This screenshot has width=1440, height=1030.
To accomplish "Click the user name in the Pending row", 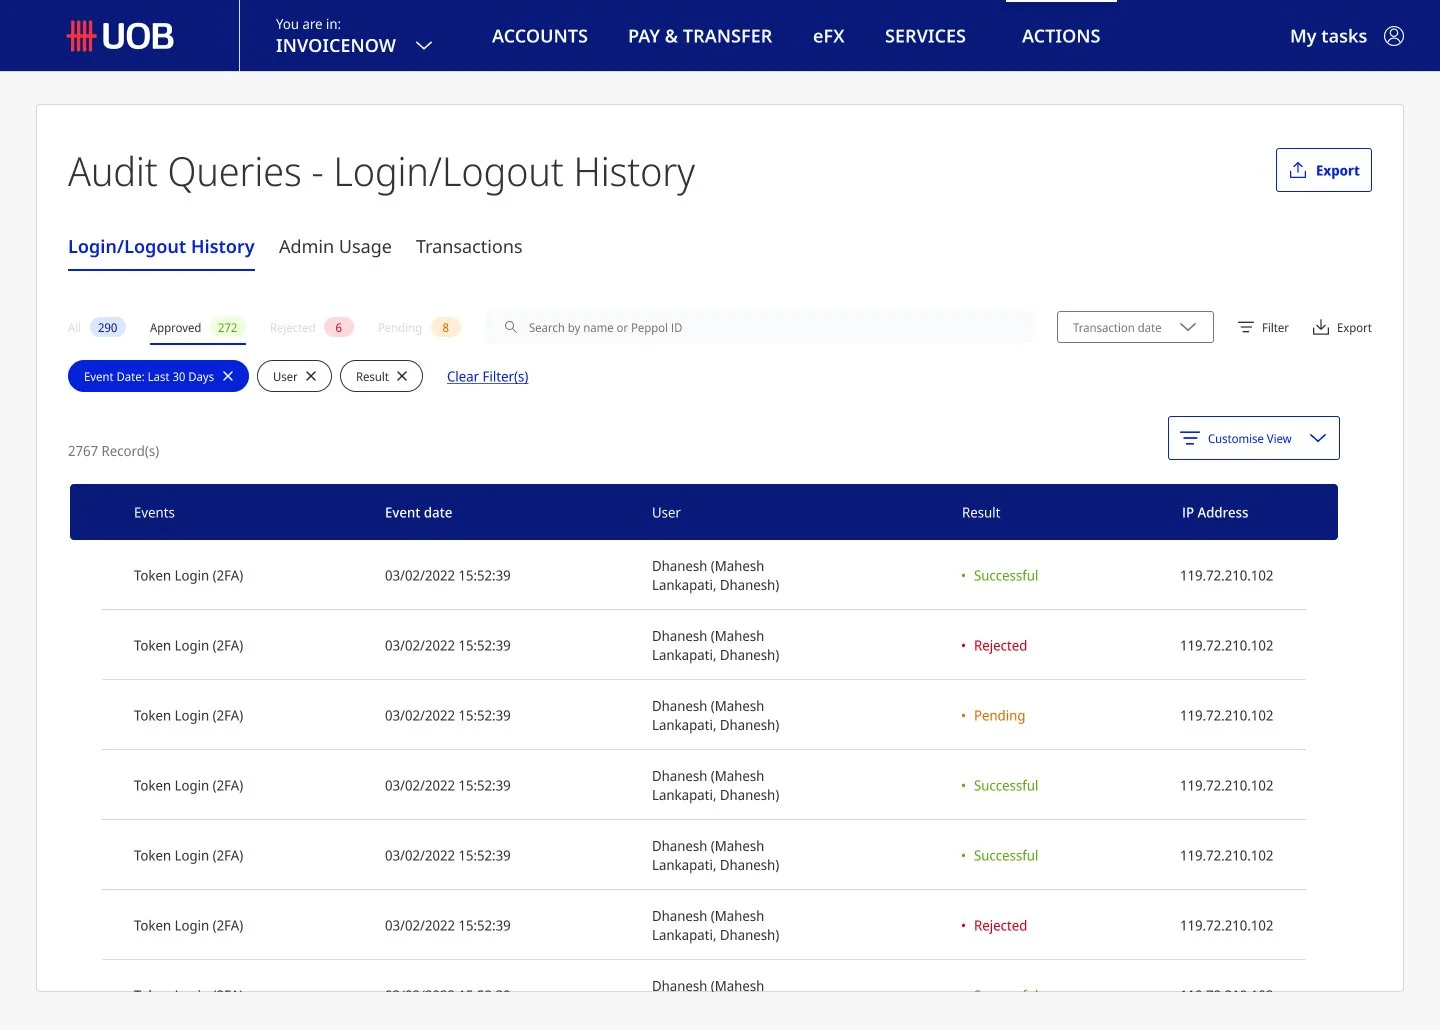I will click(x=715, y=715).
